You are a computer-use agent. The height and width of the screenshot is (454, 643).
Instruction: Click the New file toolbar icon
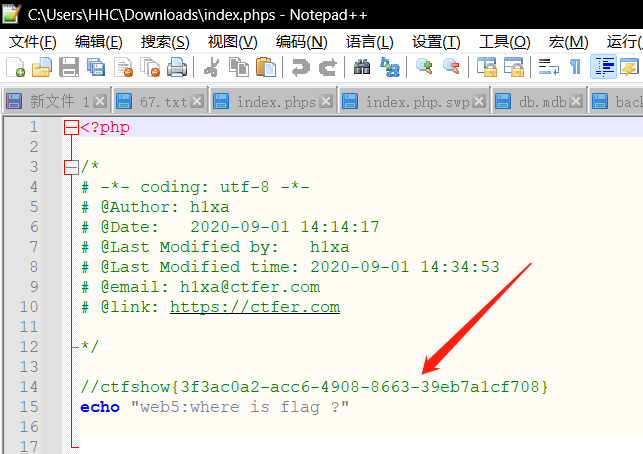(15, 67)
